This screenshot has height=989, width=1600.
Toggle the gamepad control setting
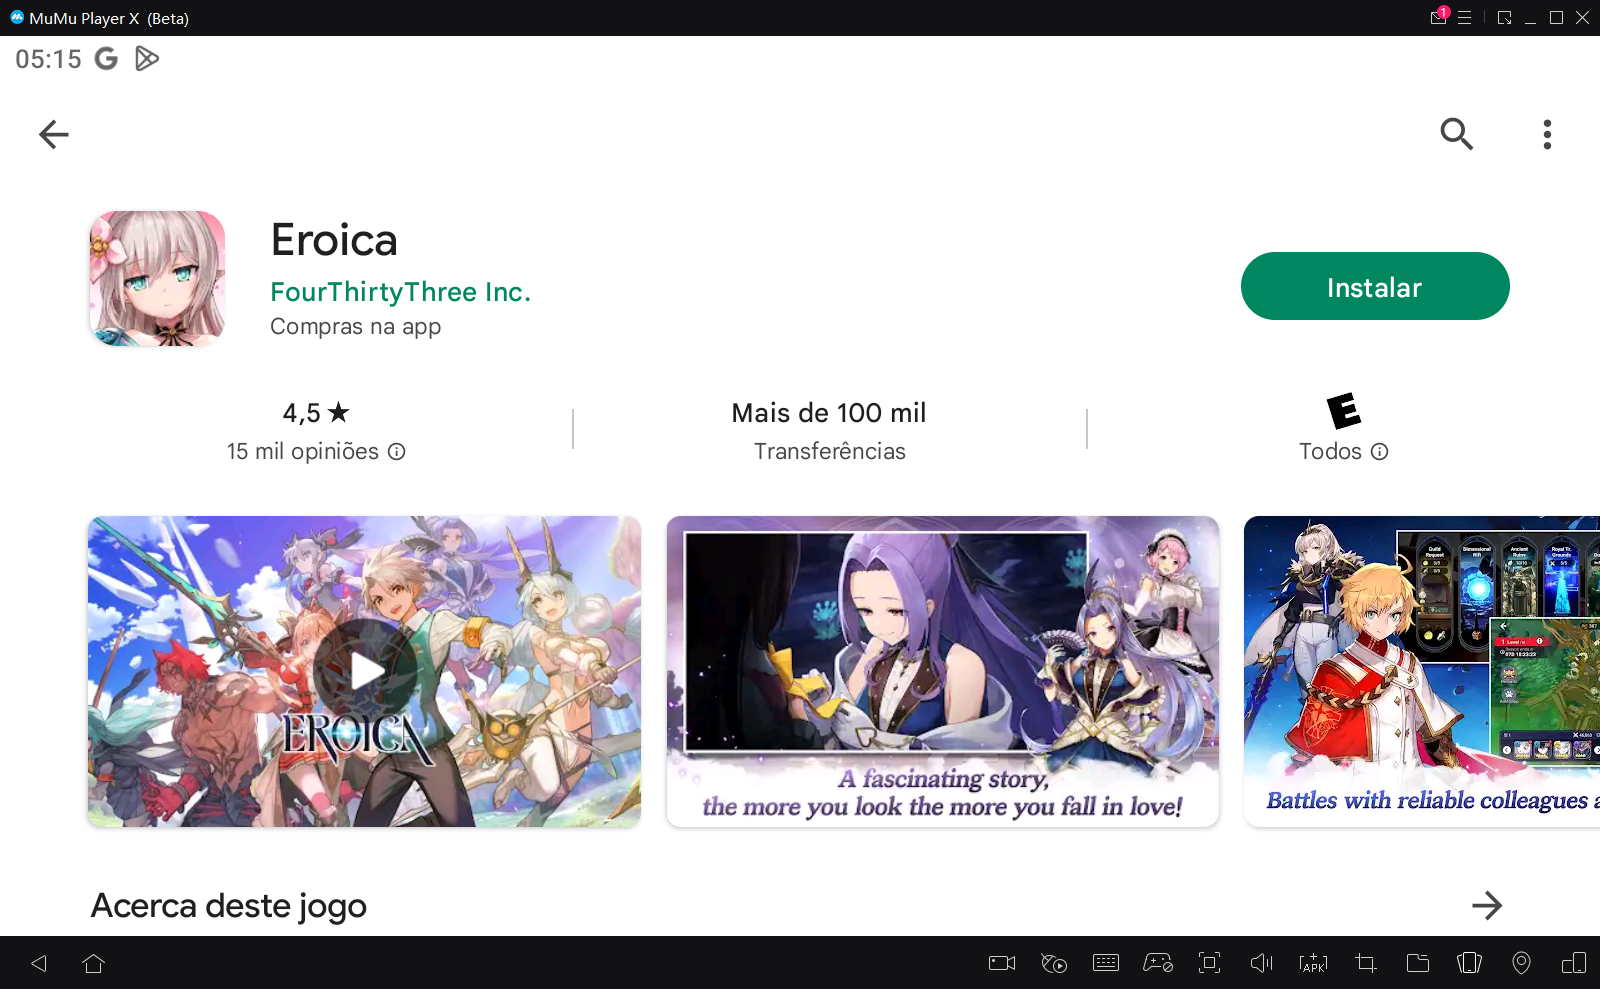1158,963
